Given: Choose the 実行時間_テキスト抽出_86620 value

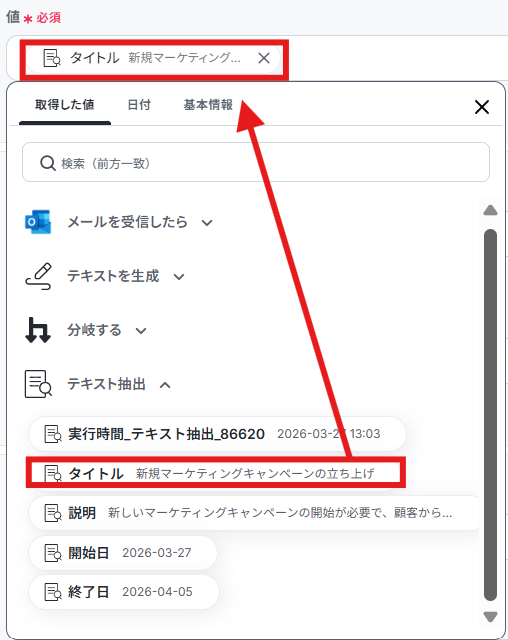Looking at the screenshot, I should coord(217,434).
